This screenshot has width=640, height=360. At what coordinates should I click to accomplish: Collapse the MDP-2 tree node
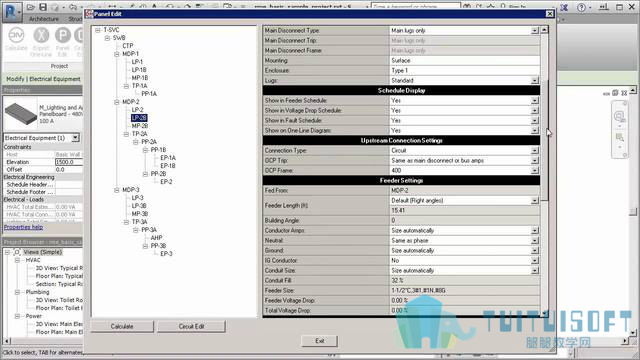point(116,102)
